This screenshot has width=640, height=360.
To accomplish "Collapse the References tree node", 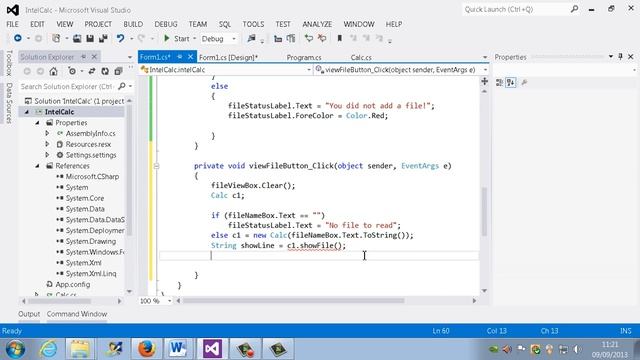I will [38, 166].
